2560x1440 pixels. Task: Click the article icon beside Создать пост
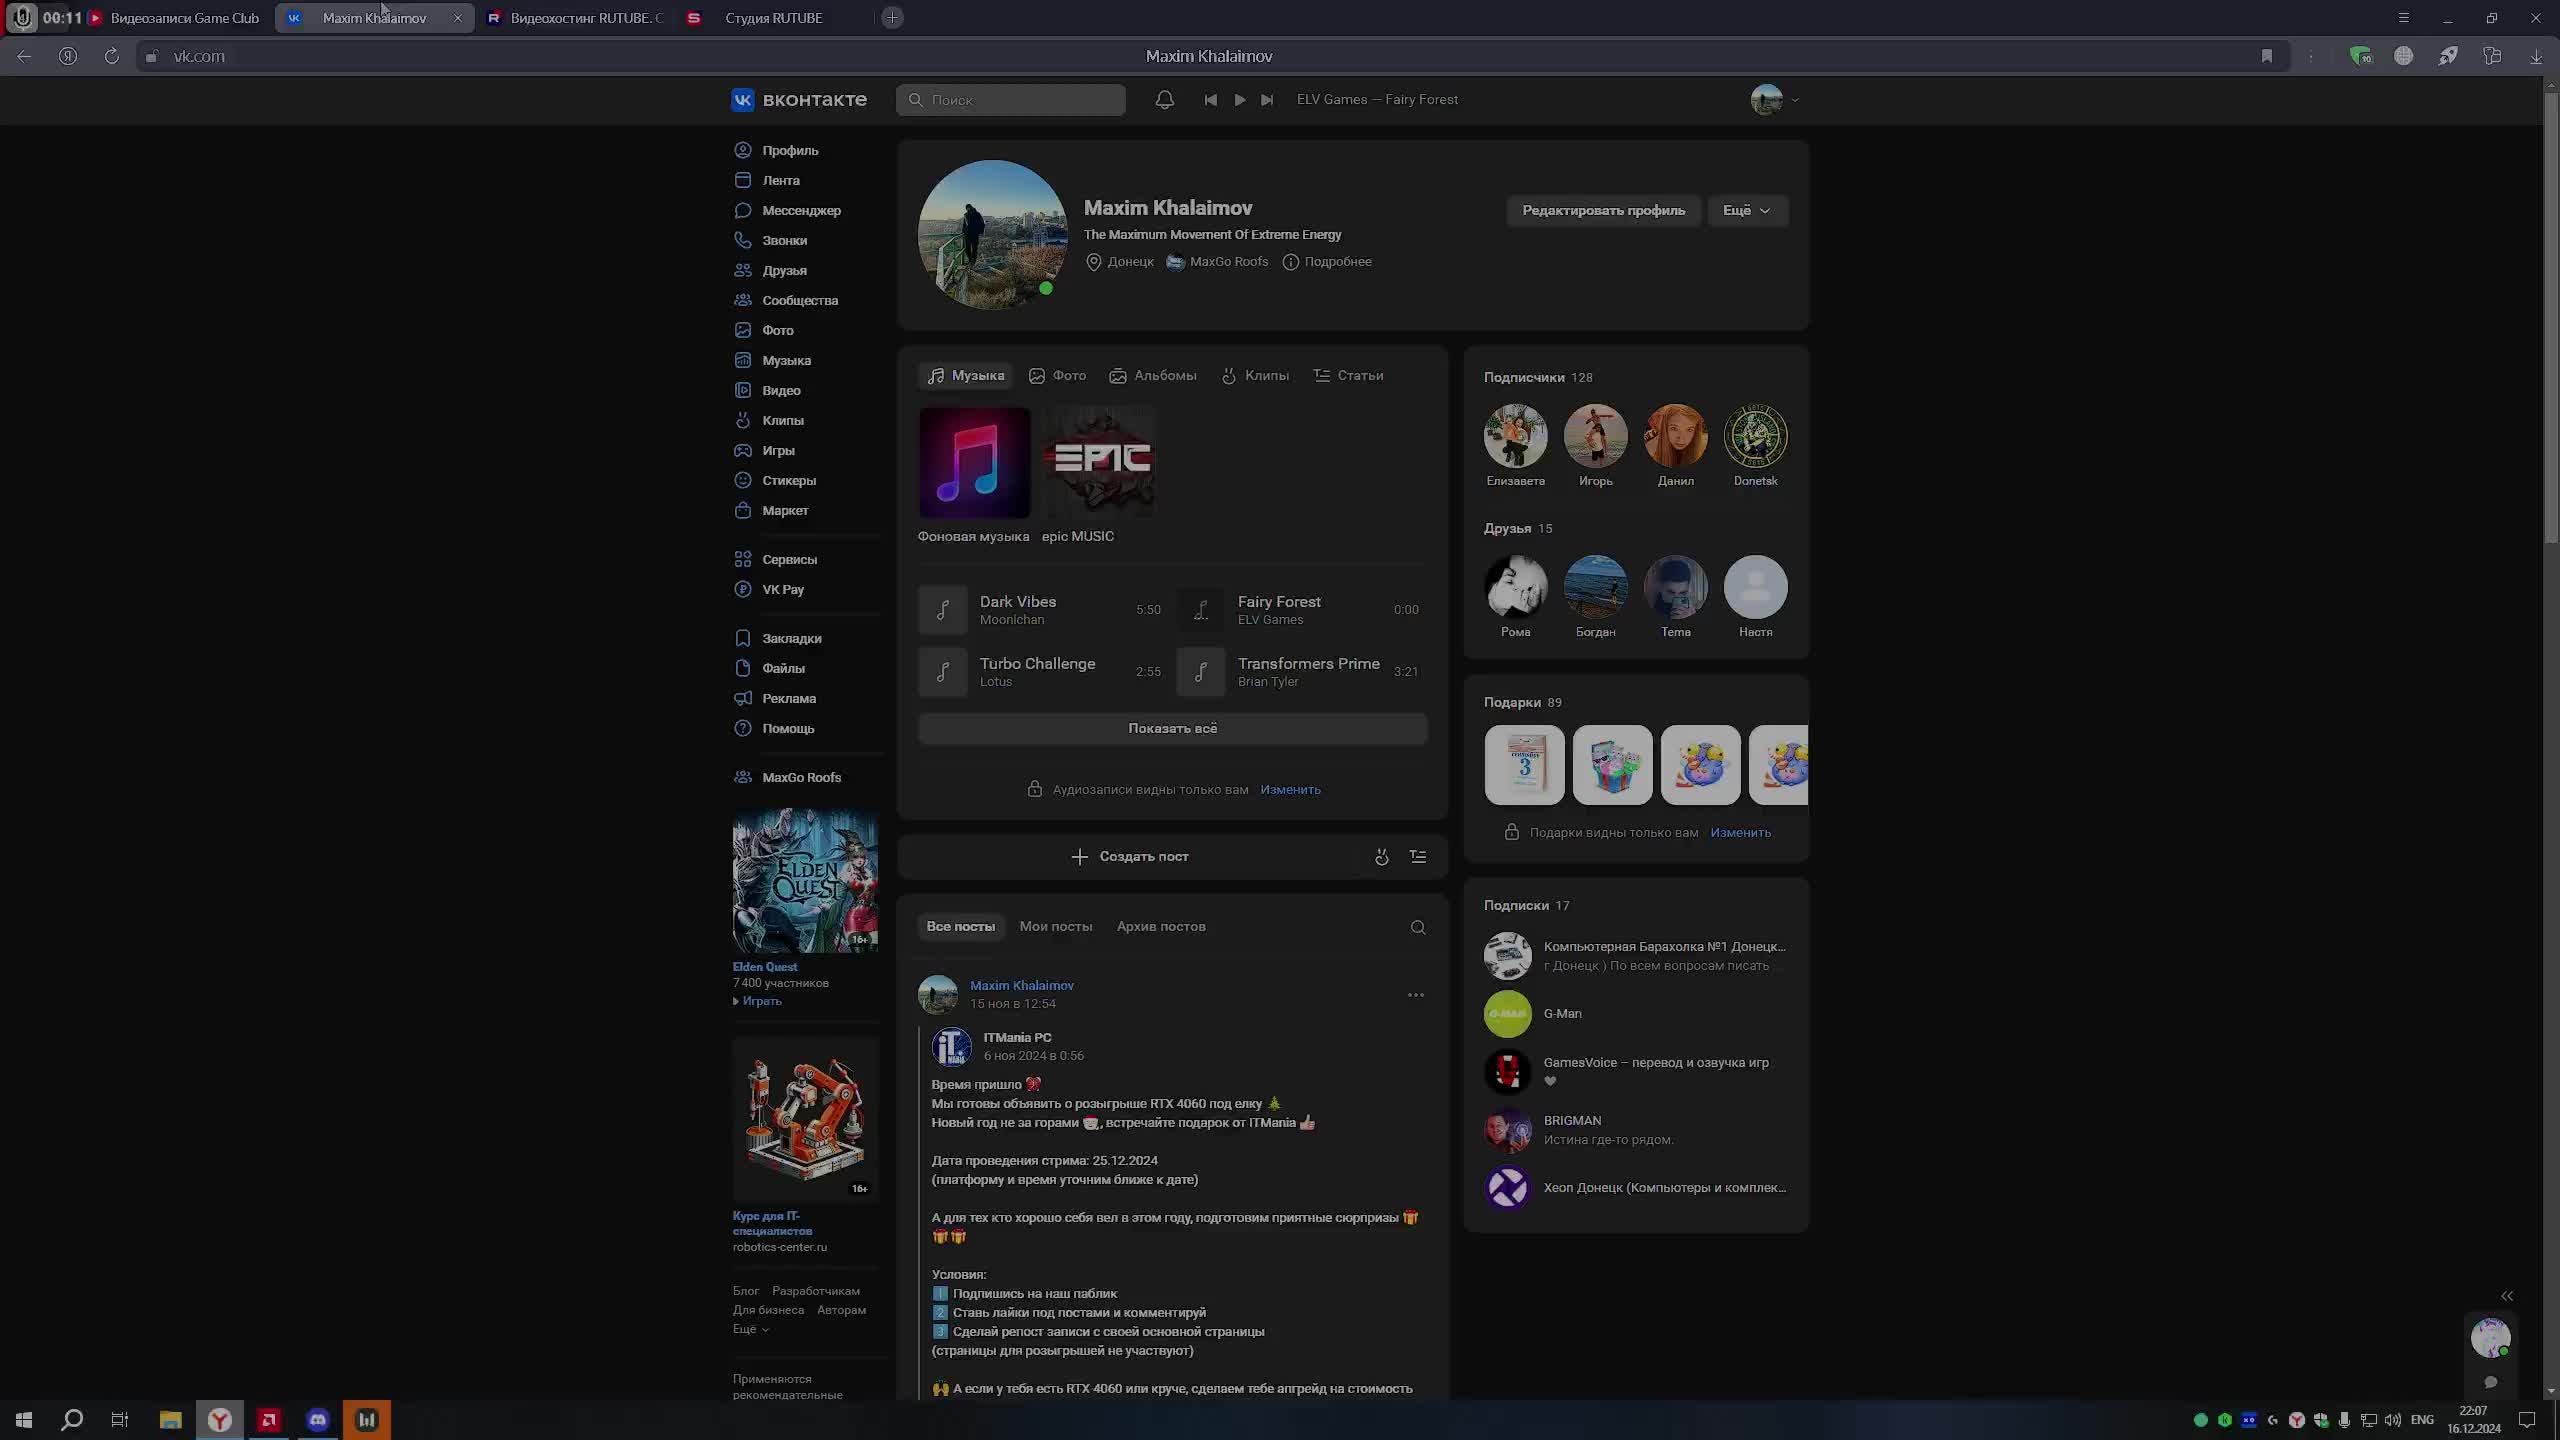(1418, 857)
